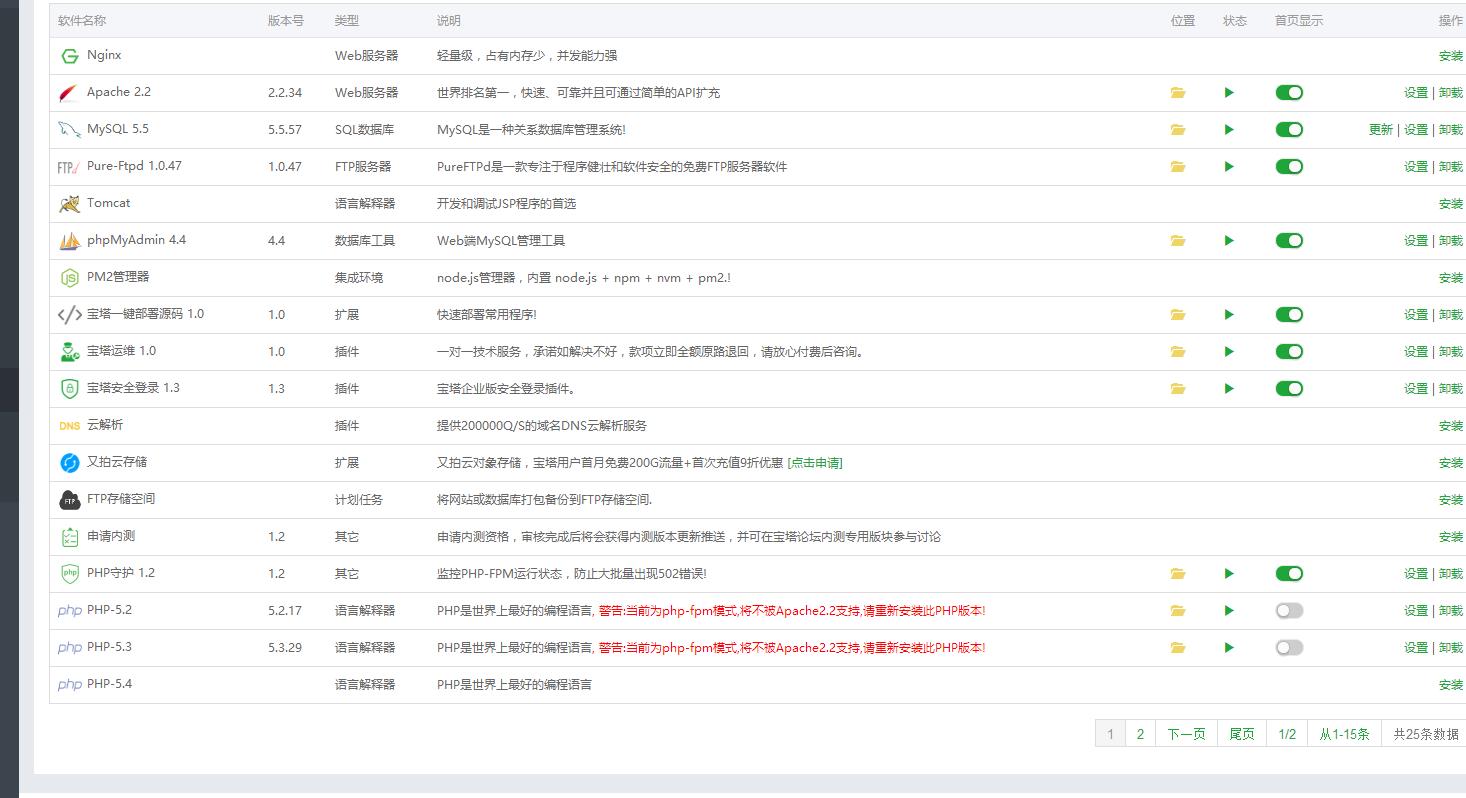
Task: Click the 类型 column header
Action: [x=347, y=21]
